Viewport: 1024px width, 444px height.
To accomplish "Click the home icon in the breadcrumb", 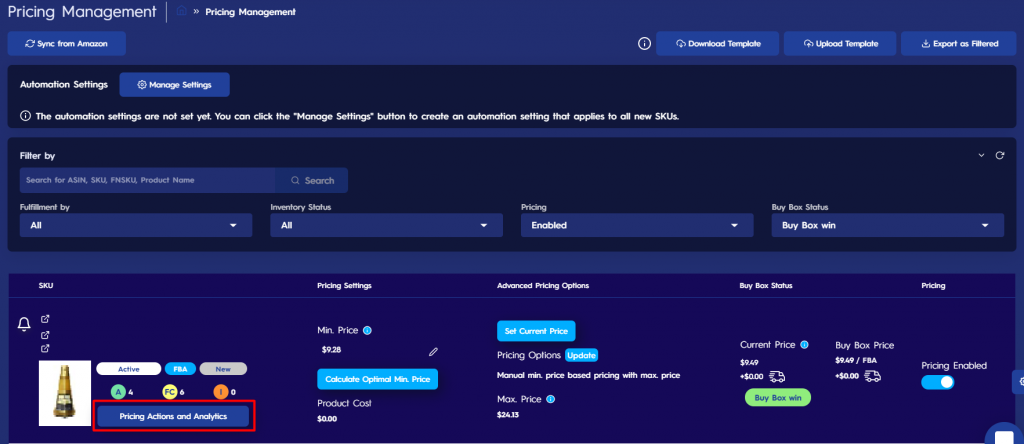I will (x=182, y=11).
